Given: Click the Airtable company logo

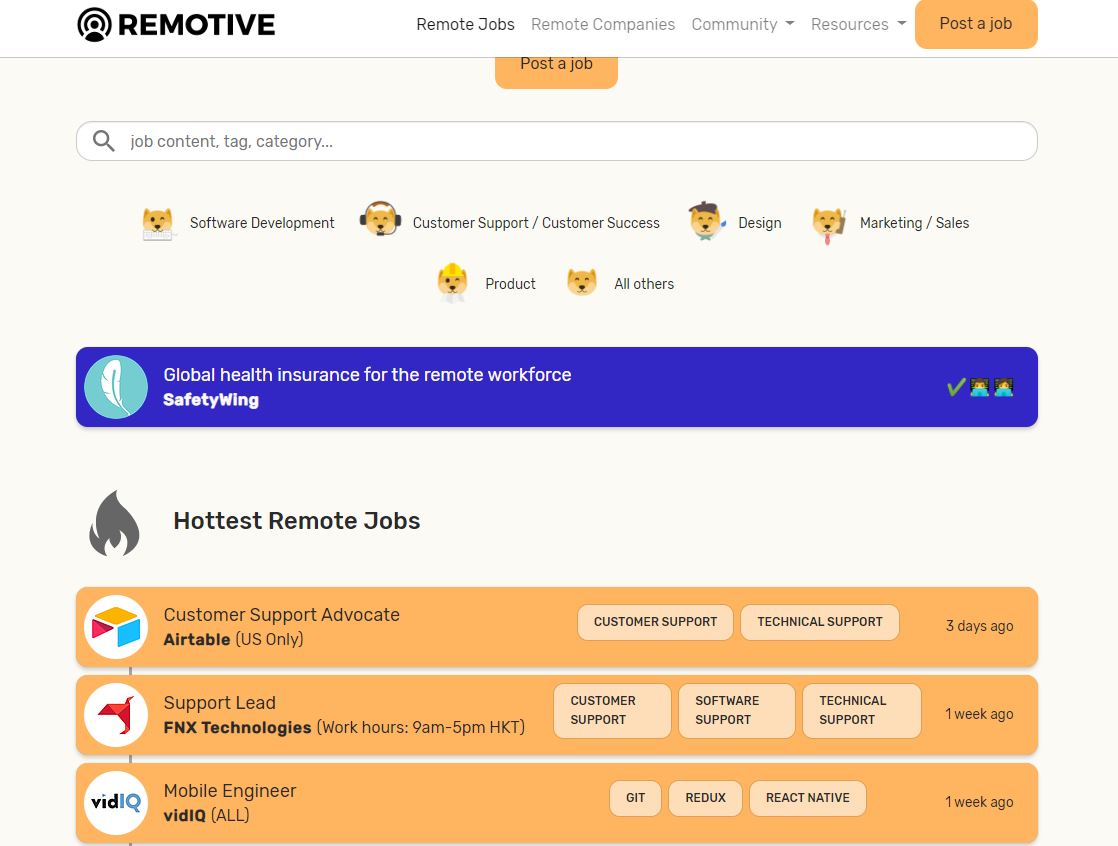Looking at the screenshot, I should coord(116,627).
